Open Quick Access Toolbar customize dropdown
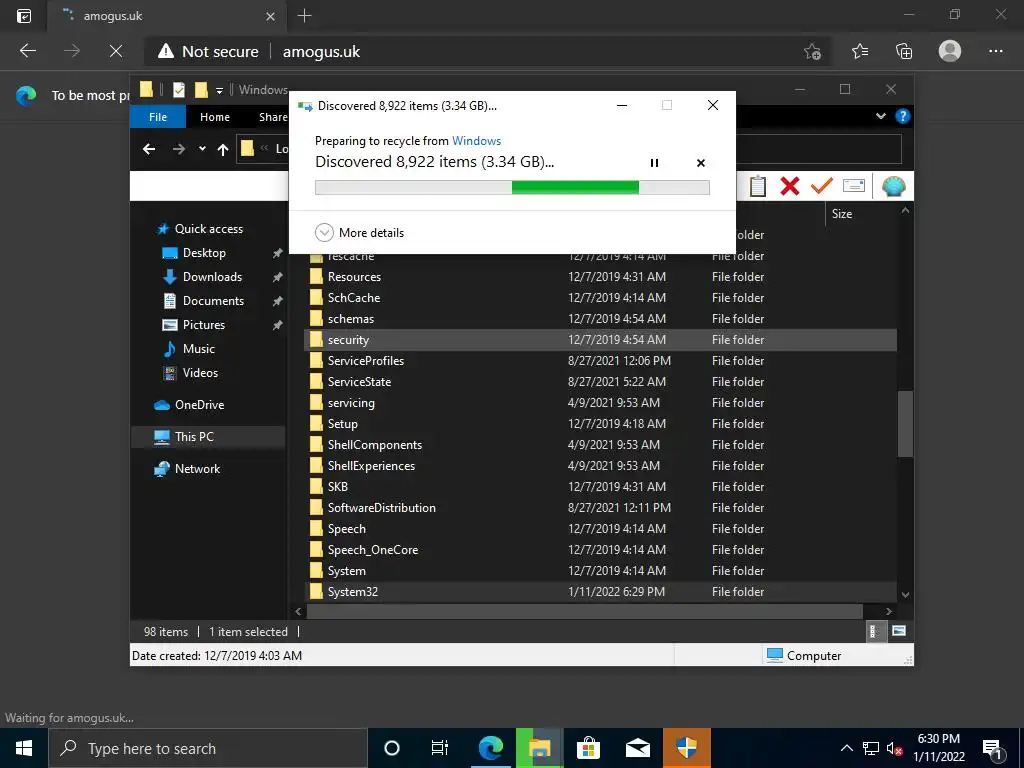This screenshot has height=768, width=1024. [219, 90]
